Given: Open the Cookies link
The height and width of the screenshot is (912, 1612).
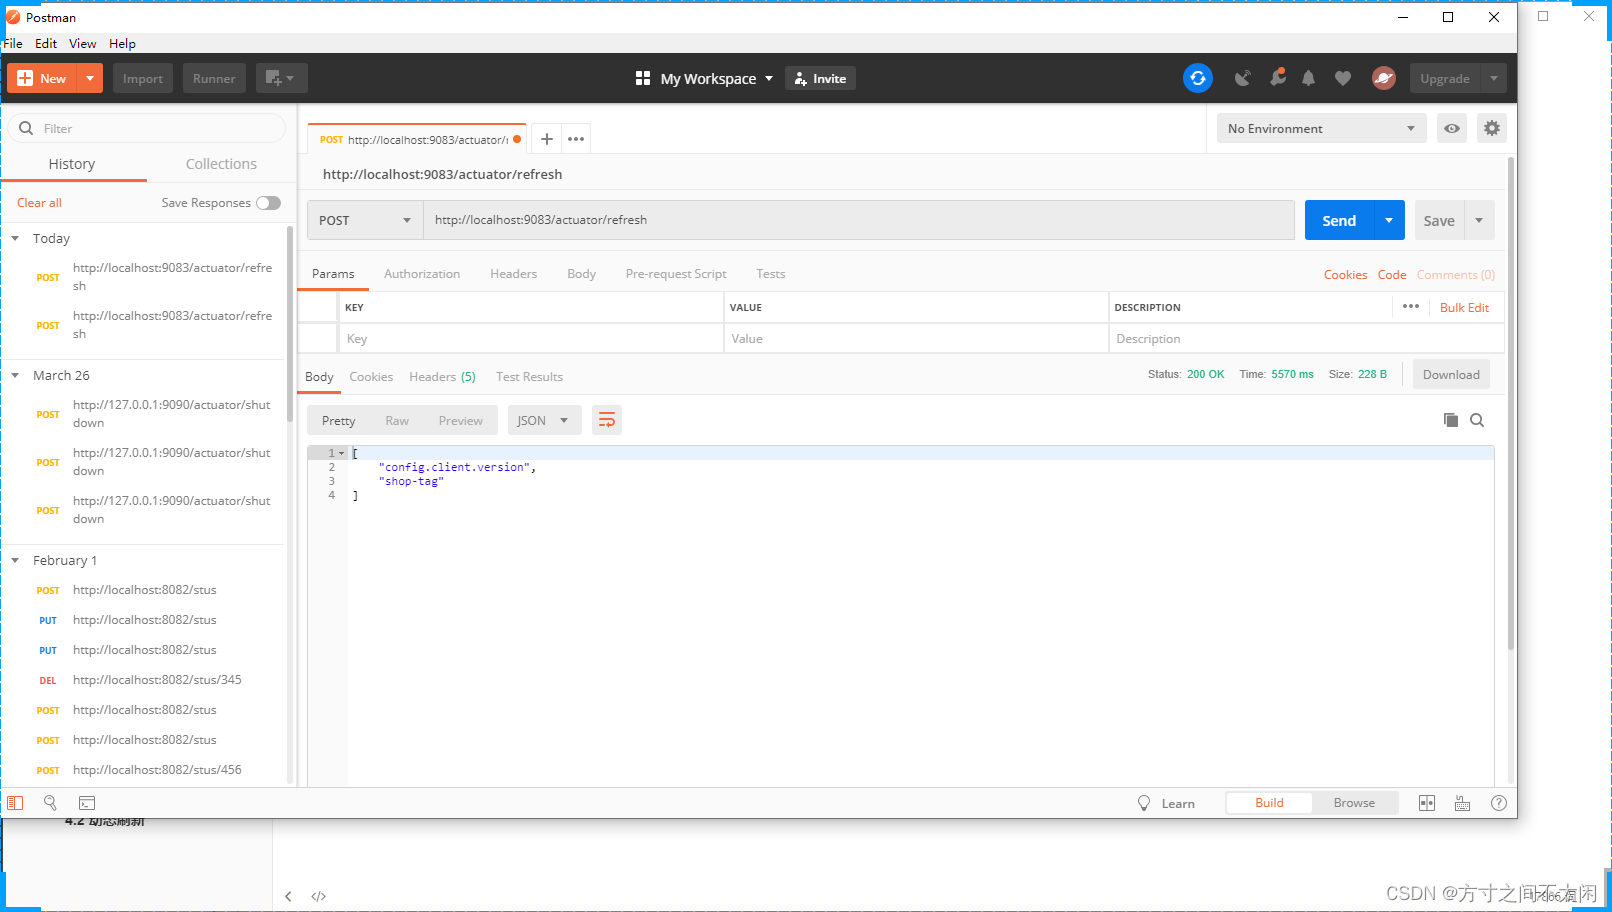Looking at the screenshot, I should [1345, 274].
